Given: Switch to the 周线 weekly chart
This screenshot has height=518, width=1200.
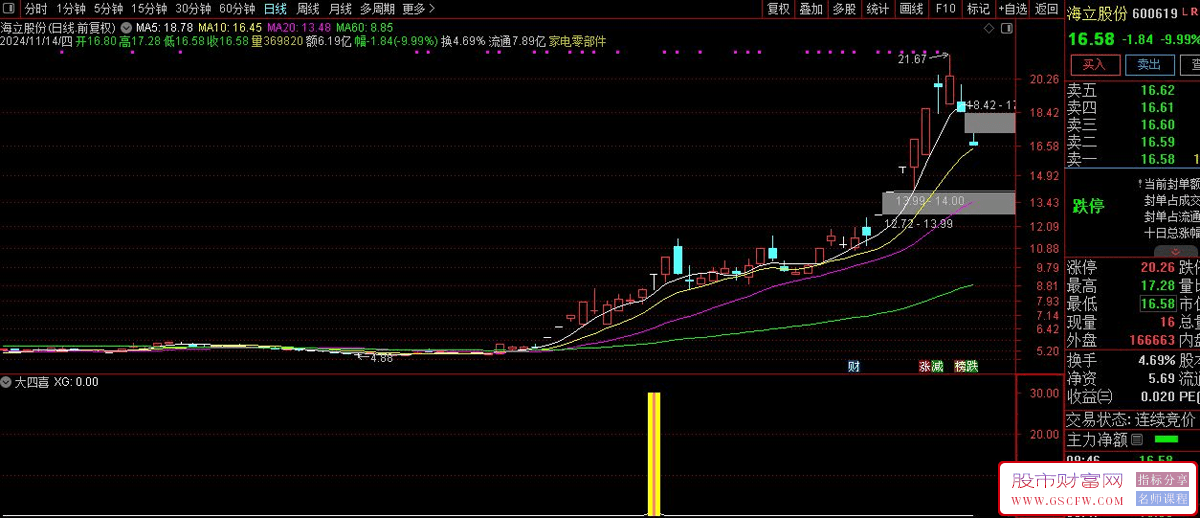Looking at the screenshot, I should click(x=308, y=9).
